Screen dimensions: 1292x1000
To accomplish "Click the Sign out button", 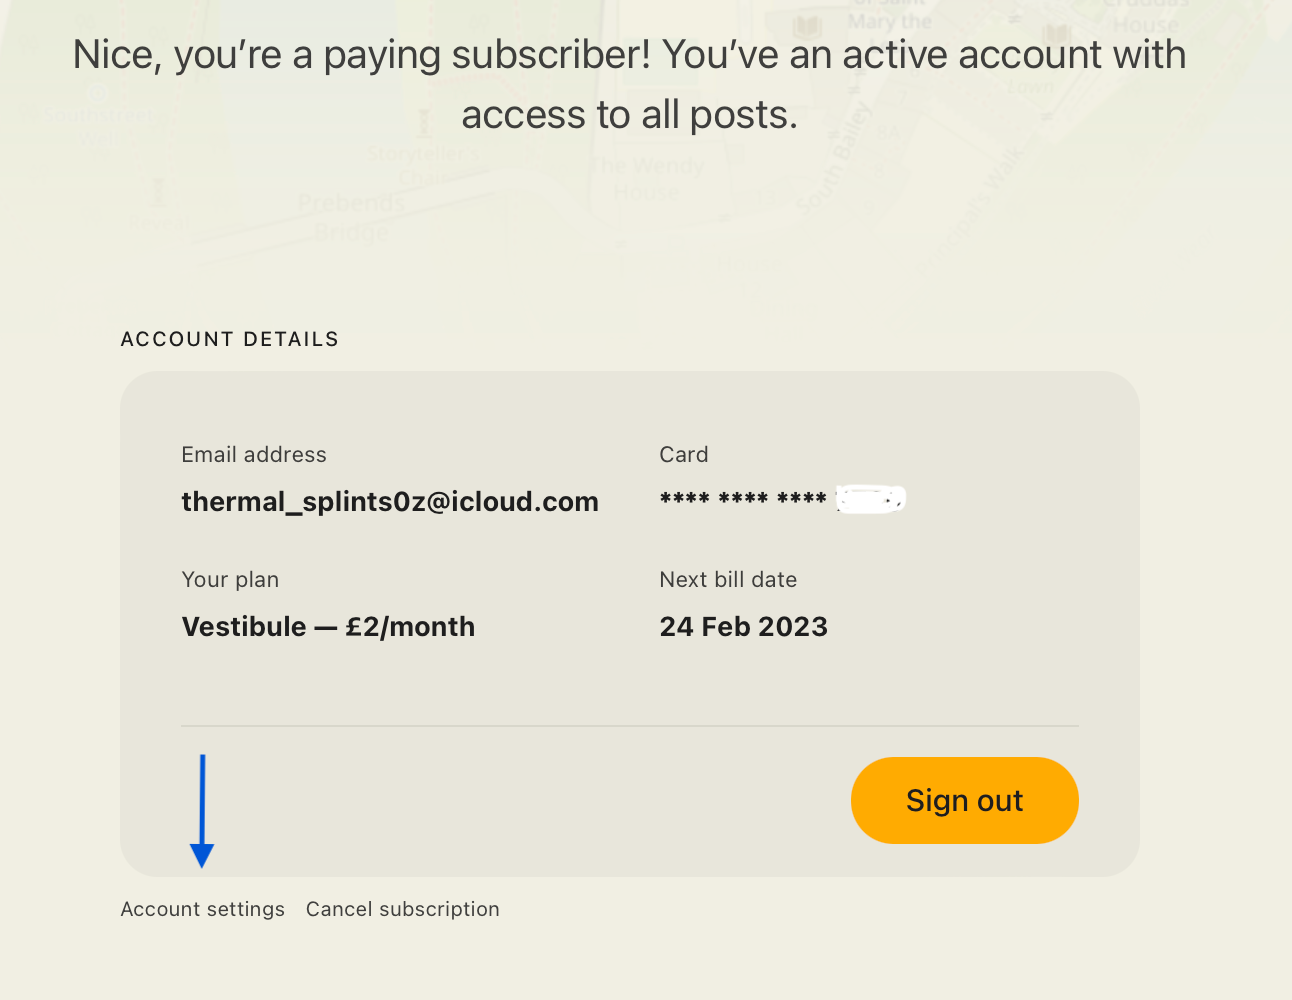I will (964, 800).
